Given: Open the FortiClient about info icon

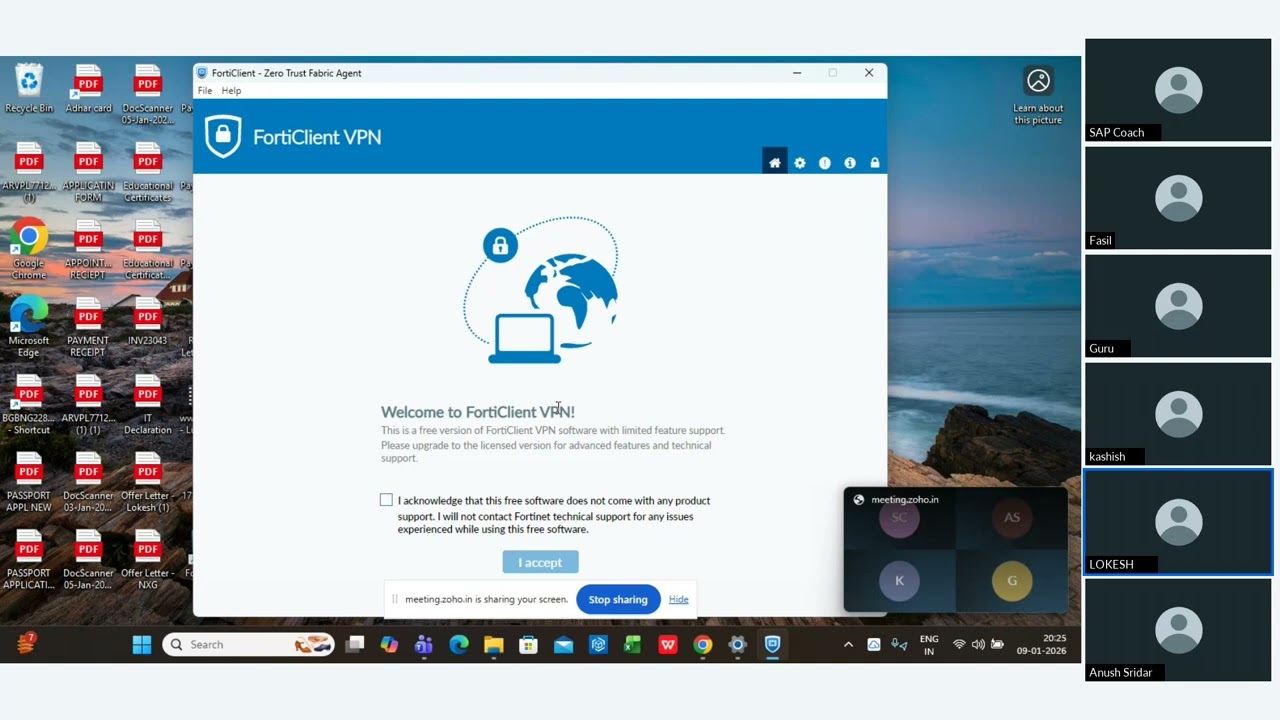Looking at the screenshot, I should 850,163.
